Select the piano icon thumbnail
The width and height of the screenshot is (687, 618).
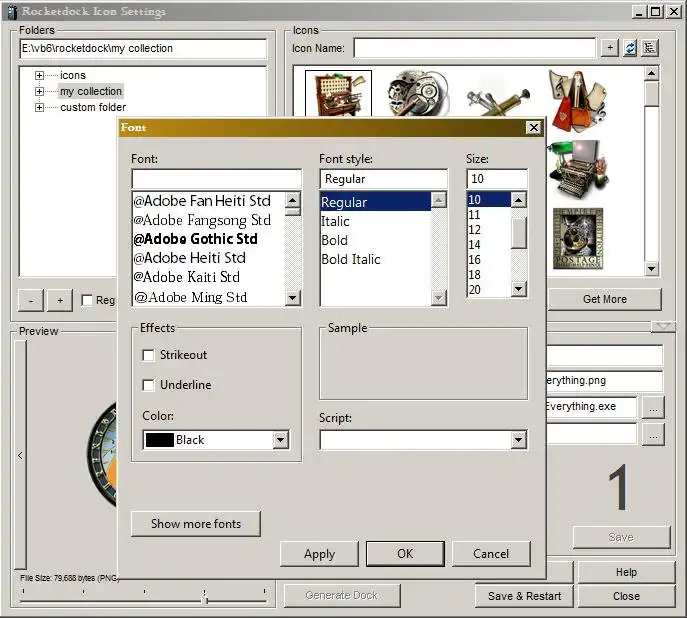click(x=338, y=94)
